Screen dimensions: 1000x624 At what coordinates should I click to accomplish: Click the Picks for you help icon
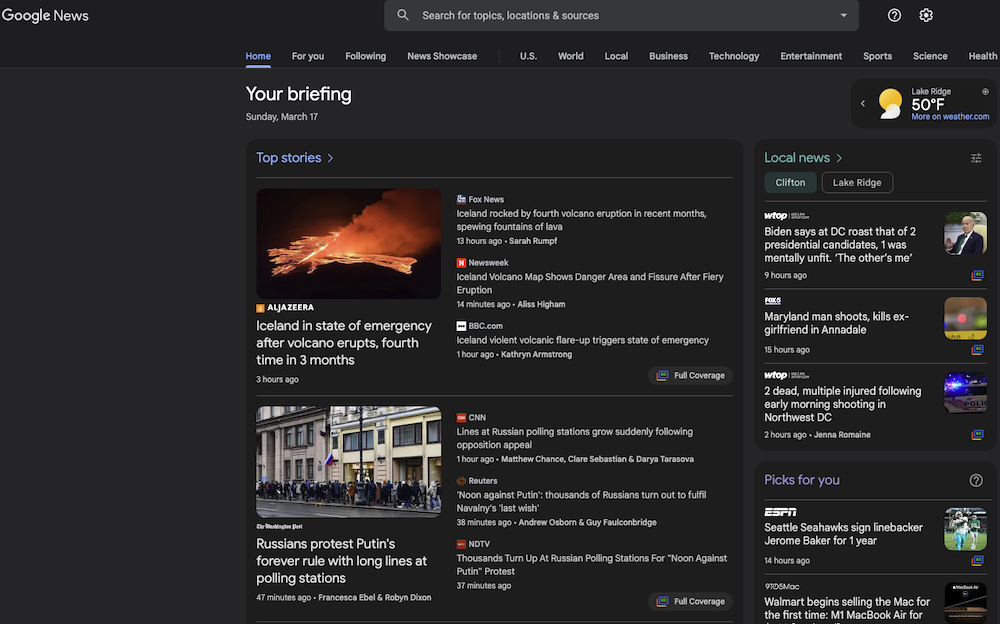pyautogui.click(x=976, y=480)
